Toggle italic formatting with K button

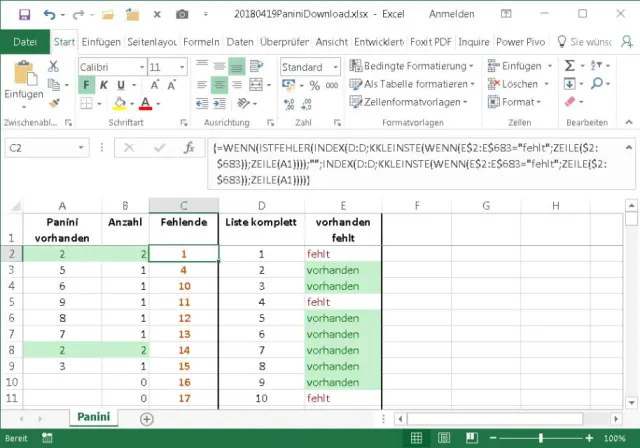105,85
